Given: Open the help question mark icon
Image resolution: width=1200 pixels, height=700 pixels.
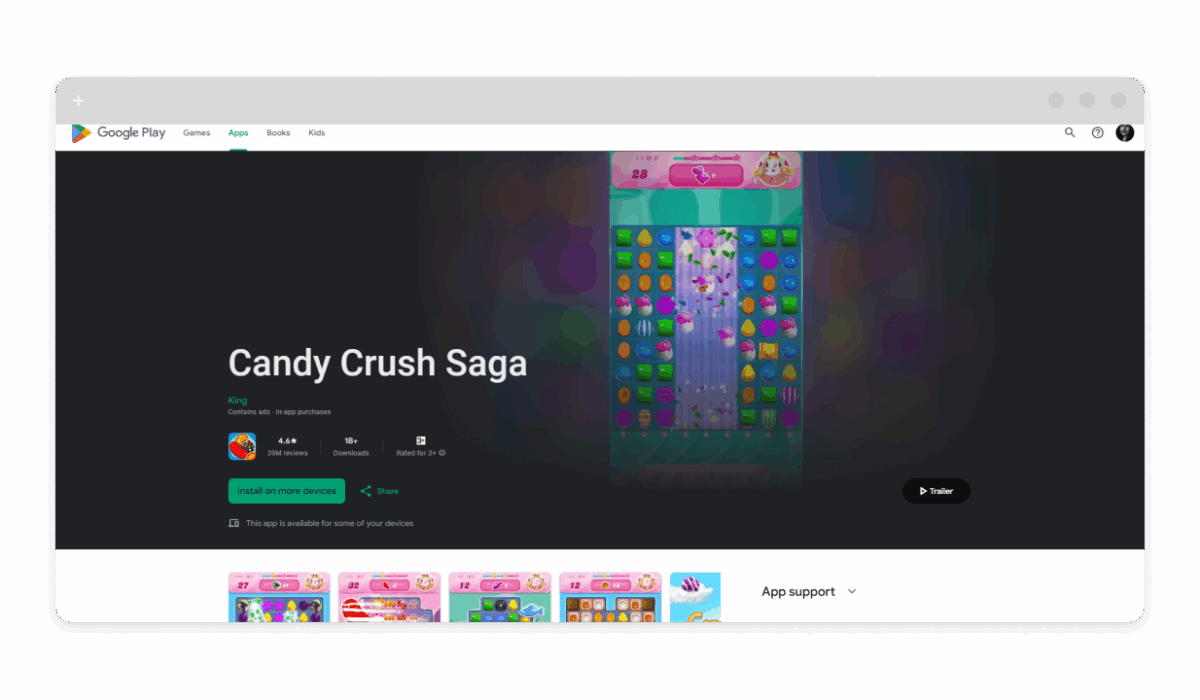Looking at the screenshot, I should (1097, 133).
